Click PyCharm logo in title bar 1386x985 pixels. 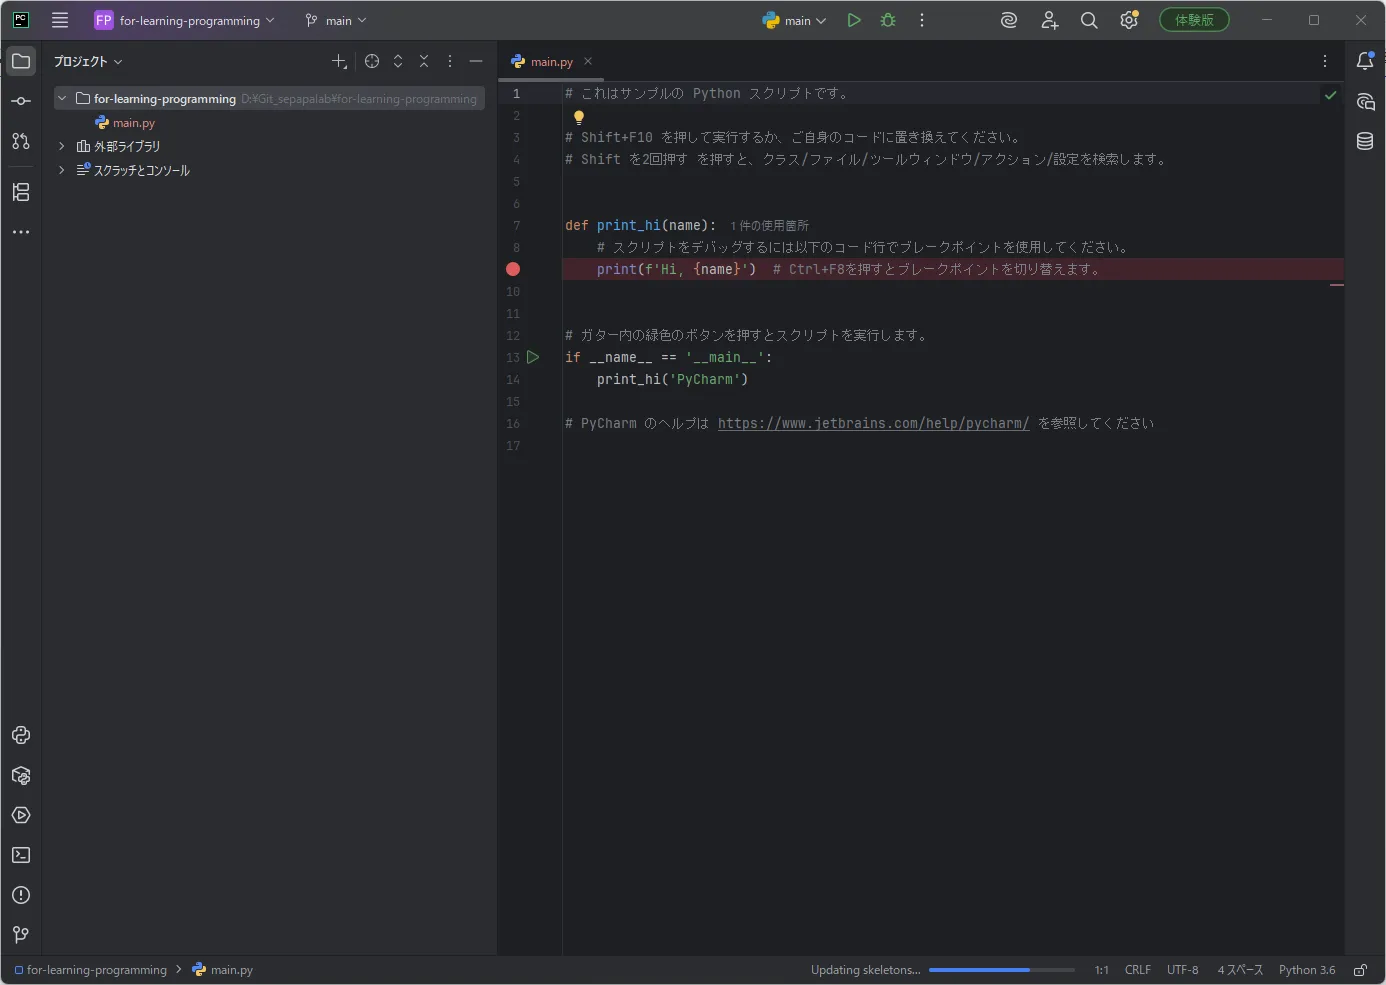click(x=21, y=20)
